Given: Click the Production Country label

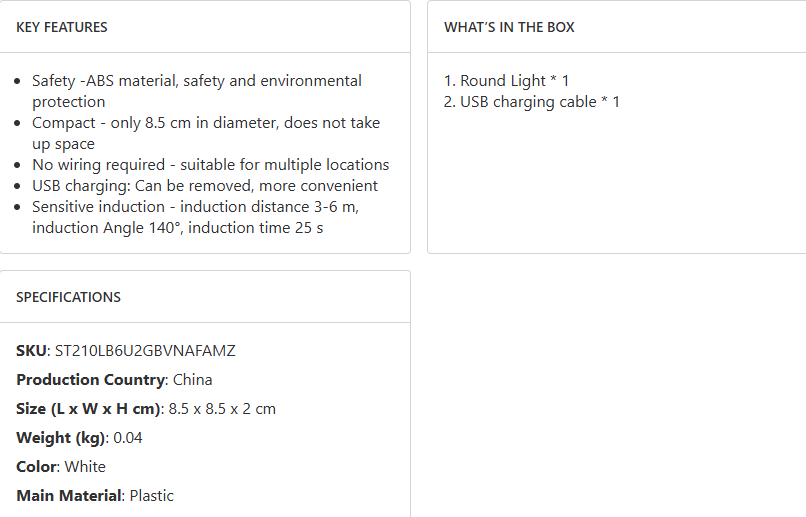Looking at the screenshot, I should 90,380.
